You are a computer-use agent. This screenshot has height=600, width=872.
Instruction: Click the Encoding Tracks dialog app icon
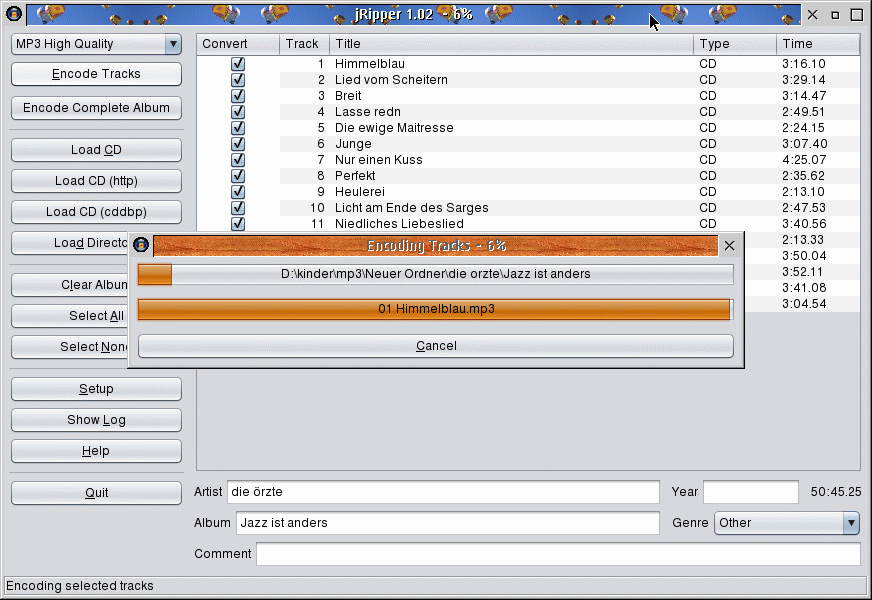141,245
